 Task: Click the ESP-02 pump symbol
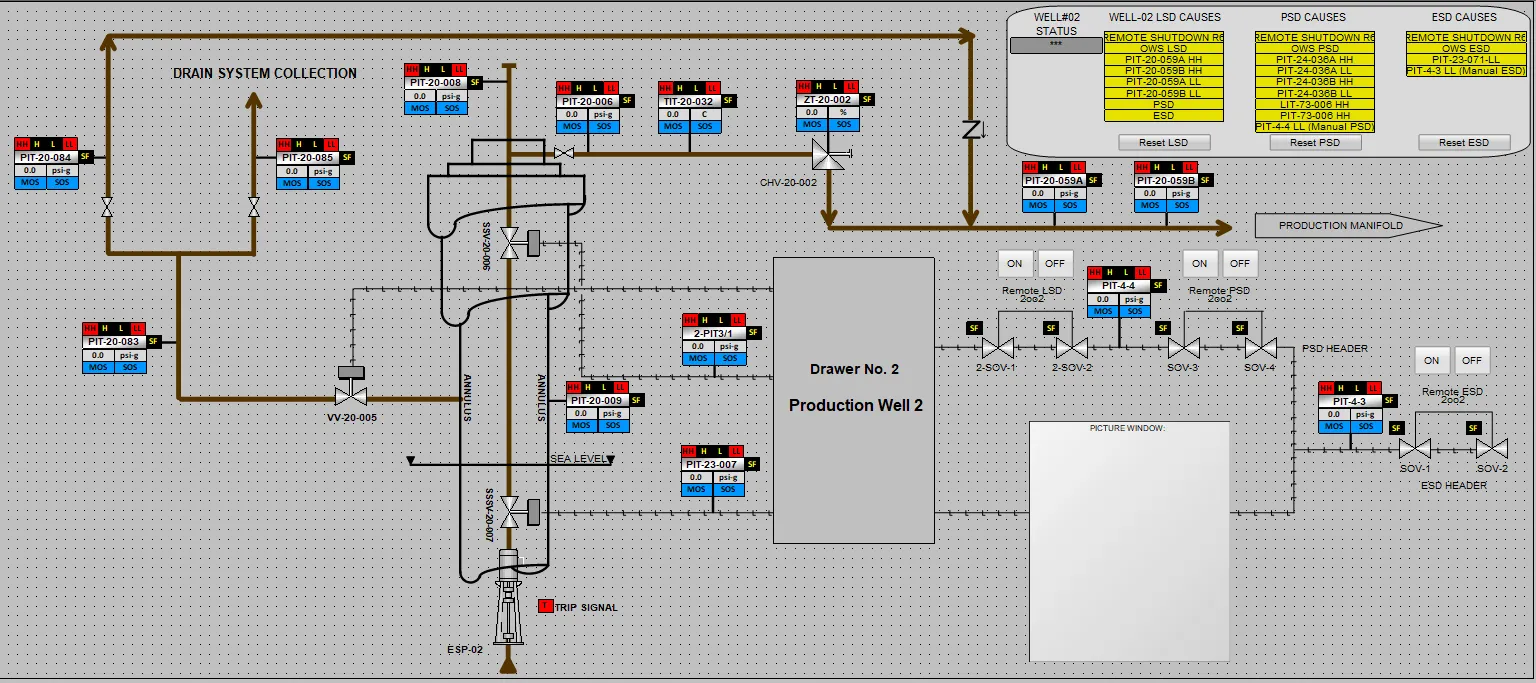509,598
